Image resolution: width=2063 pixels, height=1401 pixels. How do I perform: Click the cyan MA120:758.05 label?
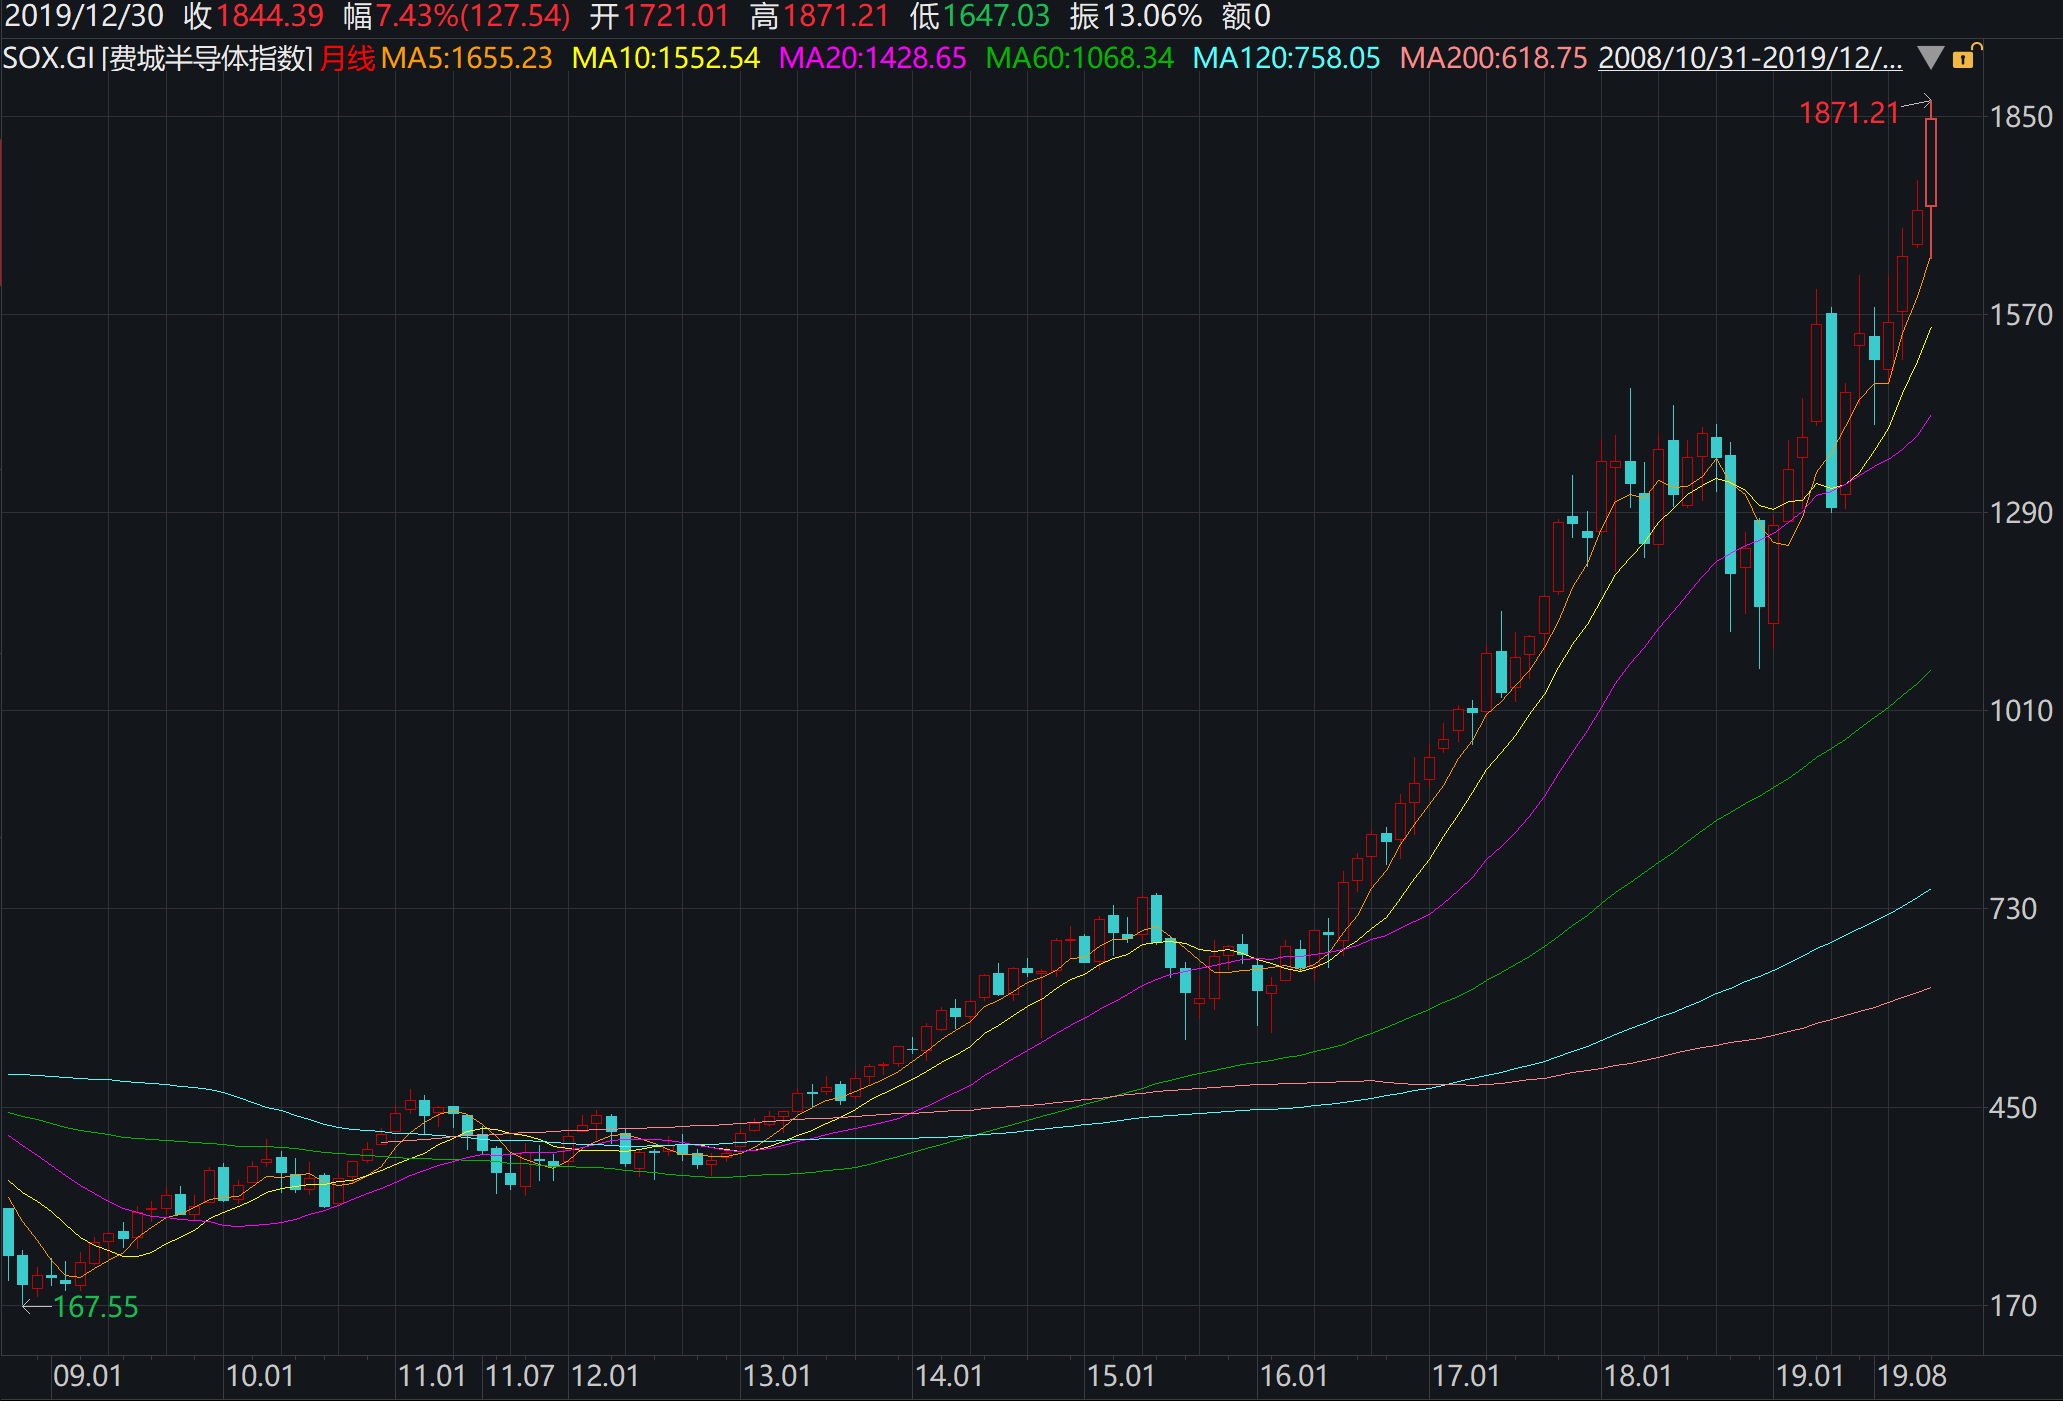1286,58
